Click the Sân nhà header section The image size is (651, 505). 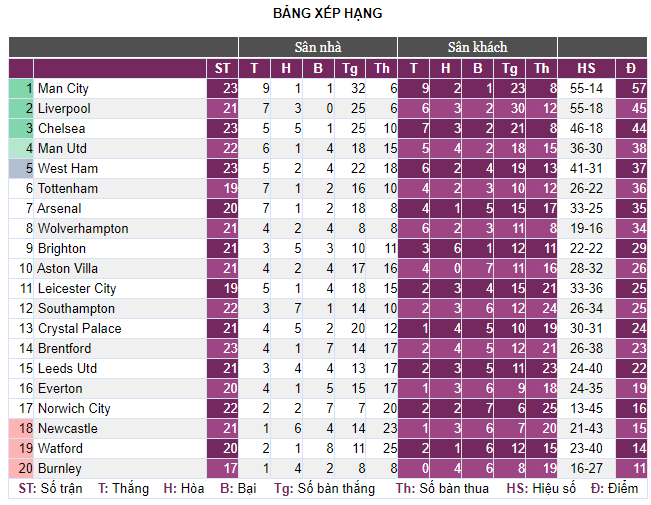[318, 47]
